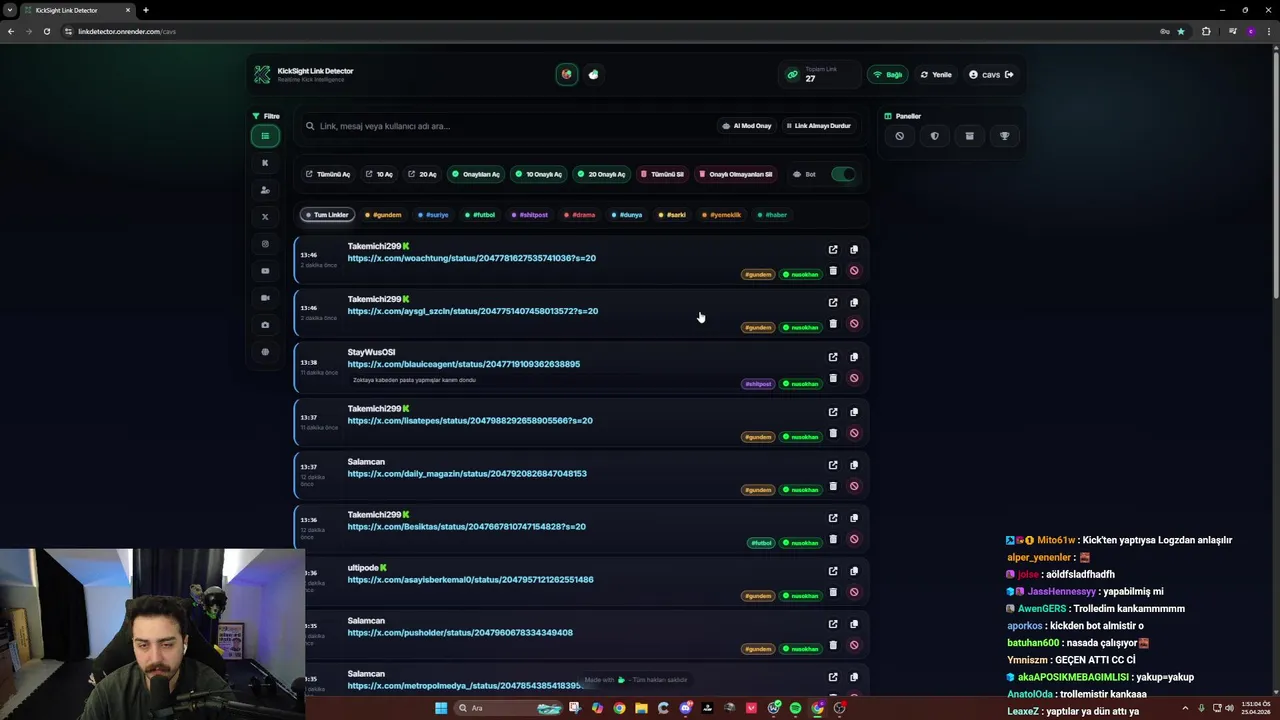
Task: Click the 20 Onaylı Aç button
Action: (x=601, y=174)
